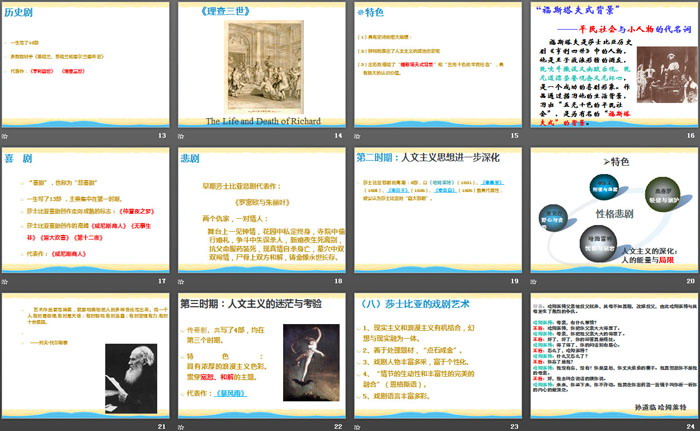The height and width of the screenshot is (431, 700).
Task: Click the 《威尼斯商人》 text after 代表作 on slide 17
Action: [x=68, y=254]
